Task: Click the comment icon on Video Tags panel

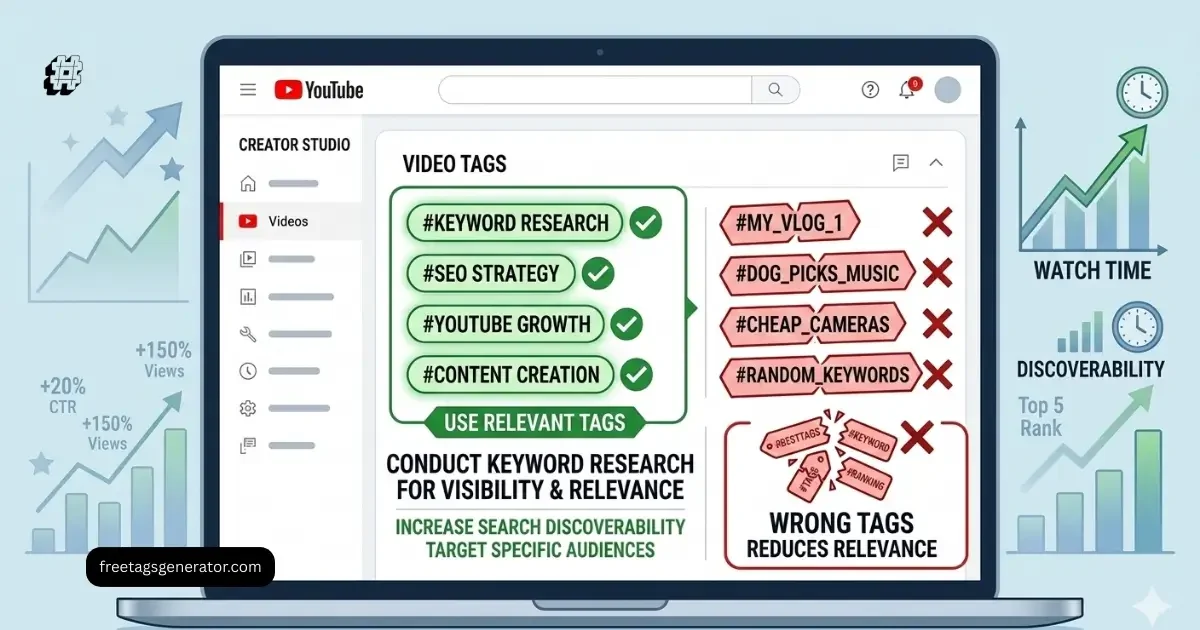Action: (x=902, y=162)
